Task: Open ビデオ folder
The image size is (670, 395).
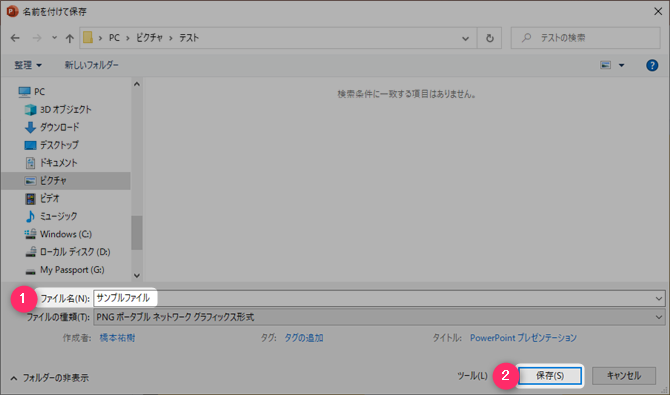Action: pos(50,198)
